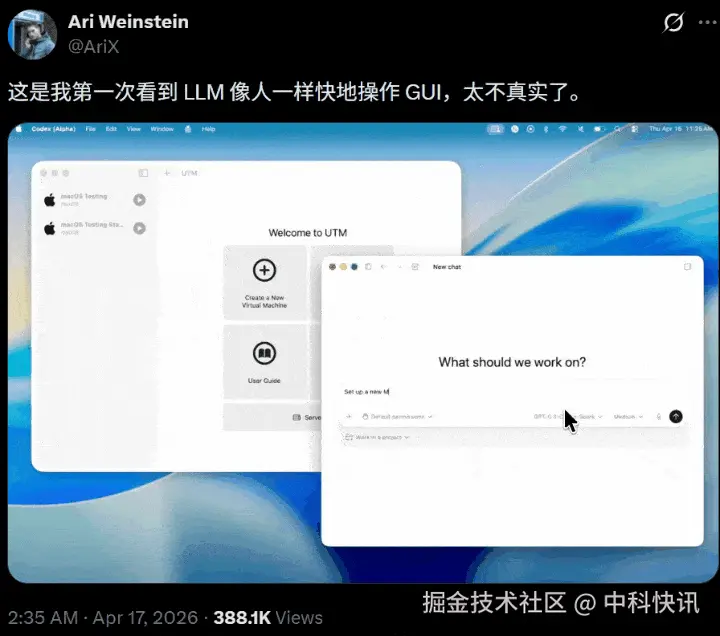
Task: Open Ari Weinstein's profile avatar
Action: [32, 34]
